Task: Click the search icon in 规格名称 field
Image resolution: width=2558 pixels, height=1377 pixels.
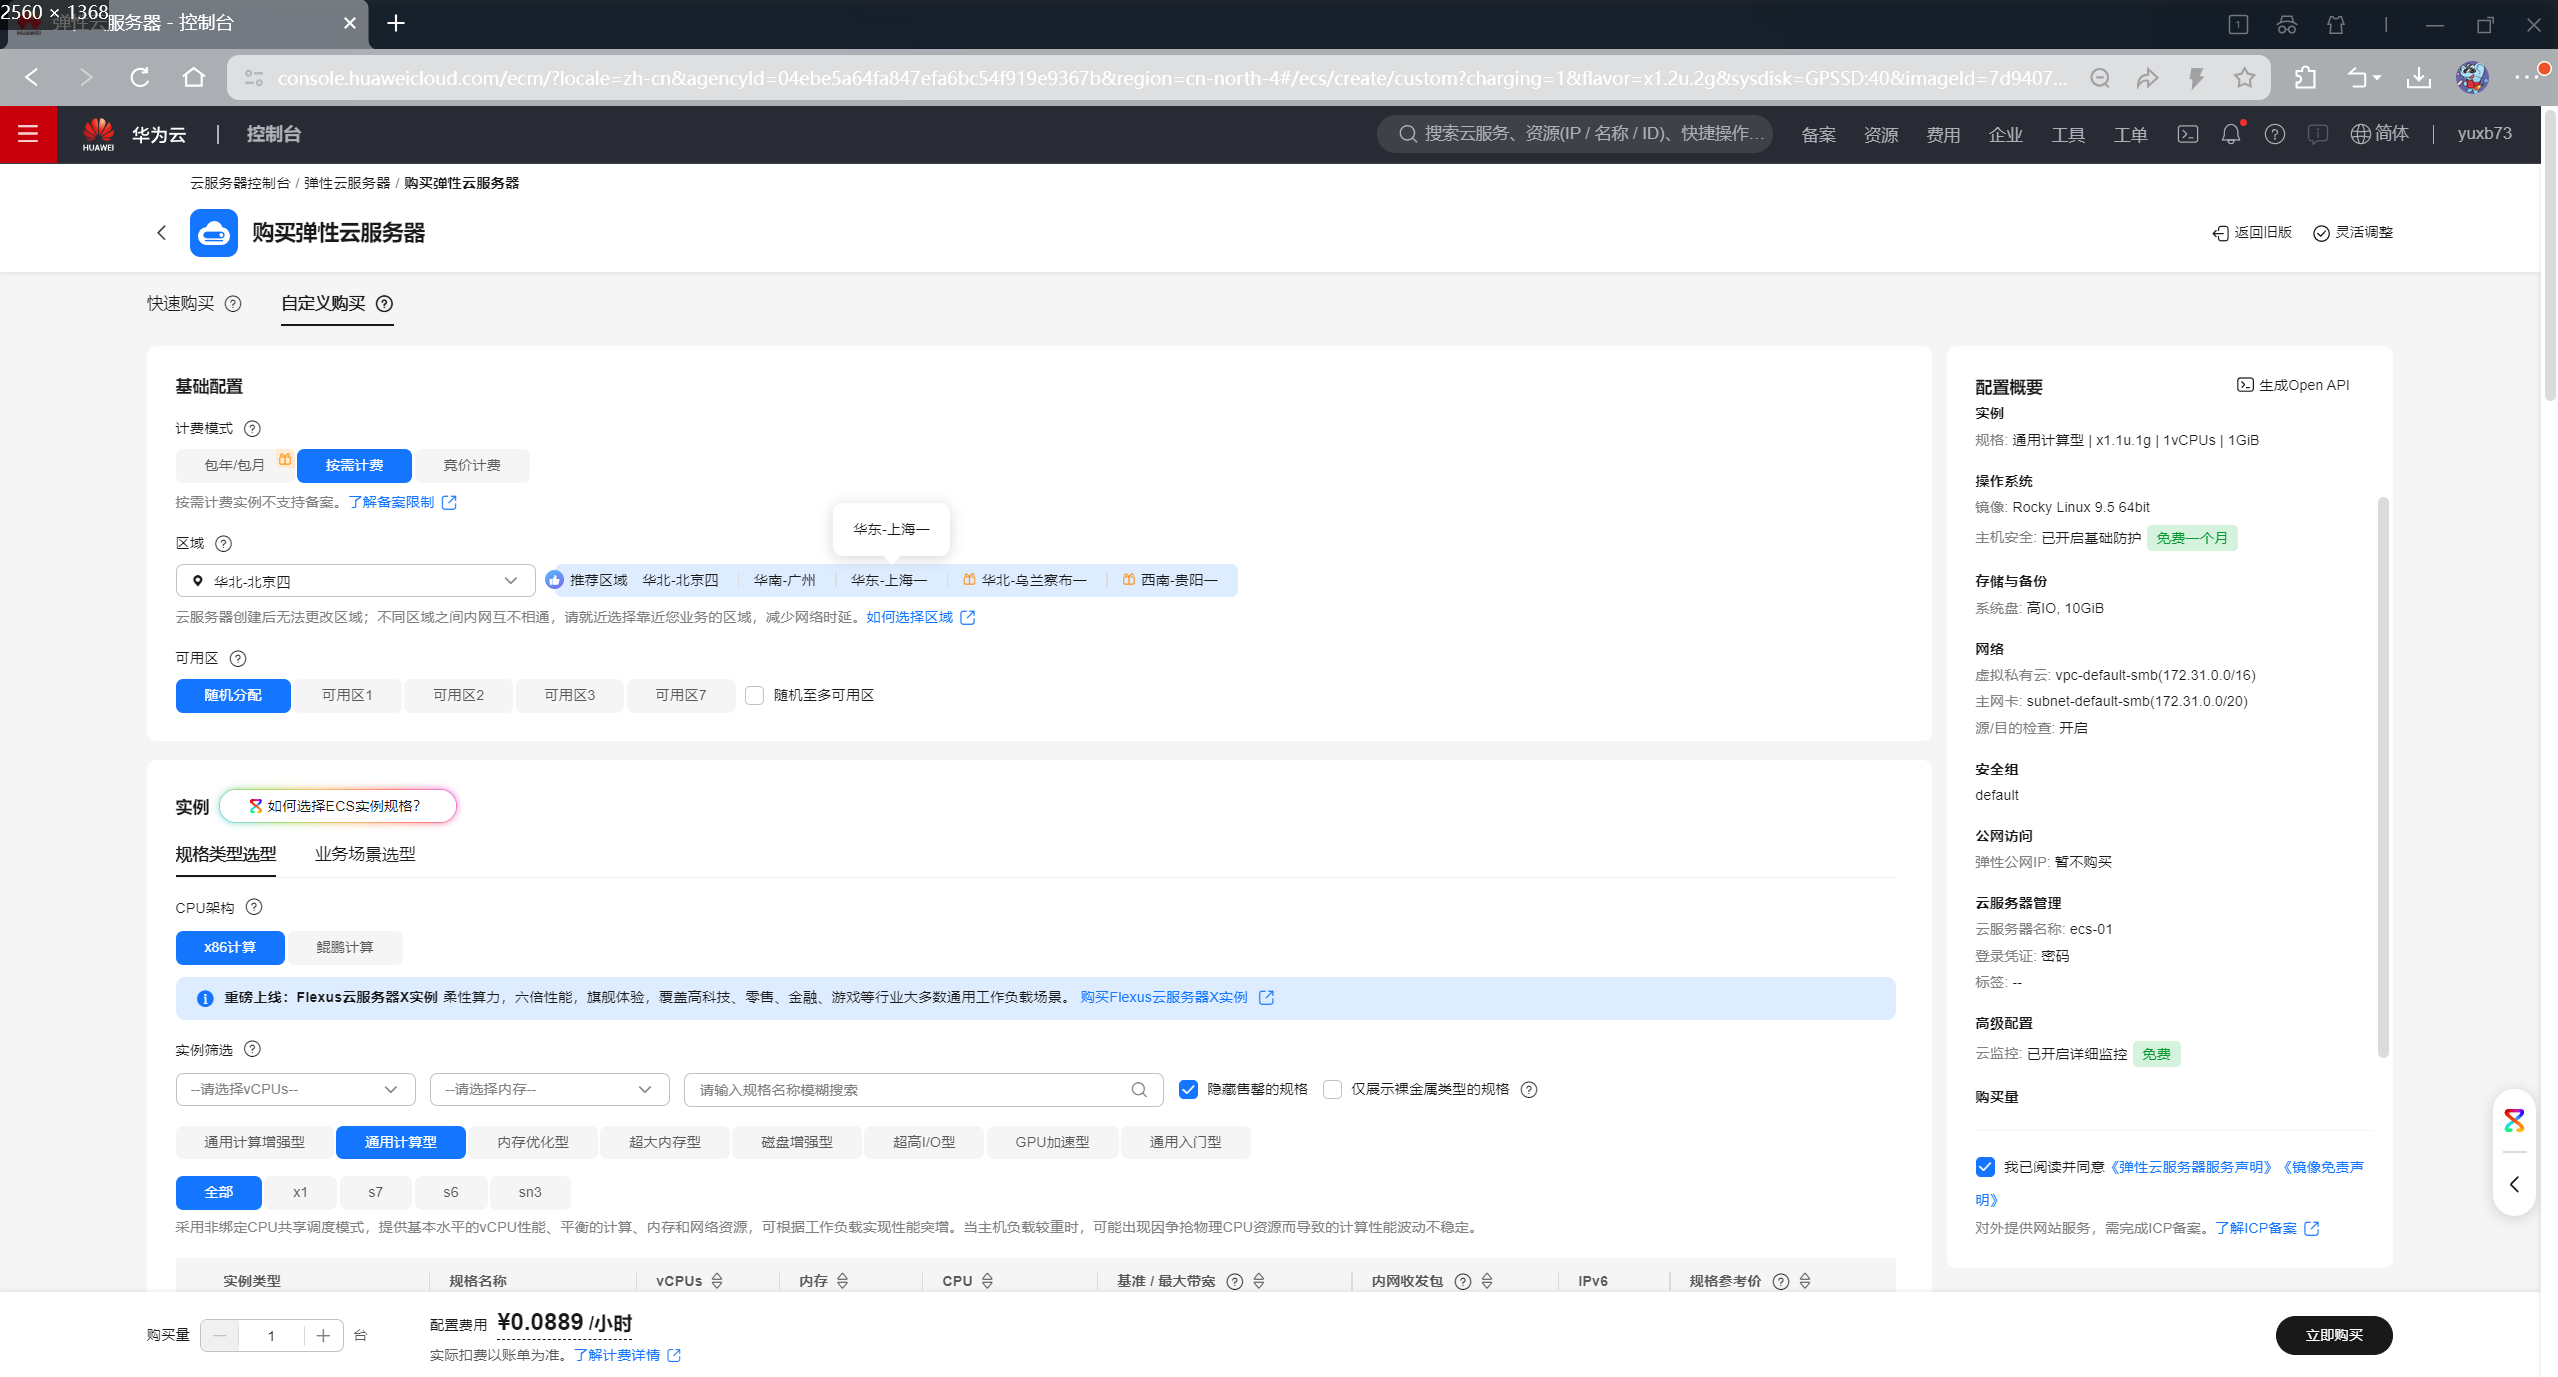Action: (1138, 1090)
